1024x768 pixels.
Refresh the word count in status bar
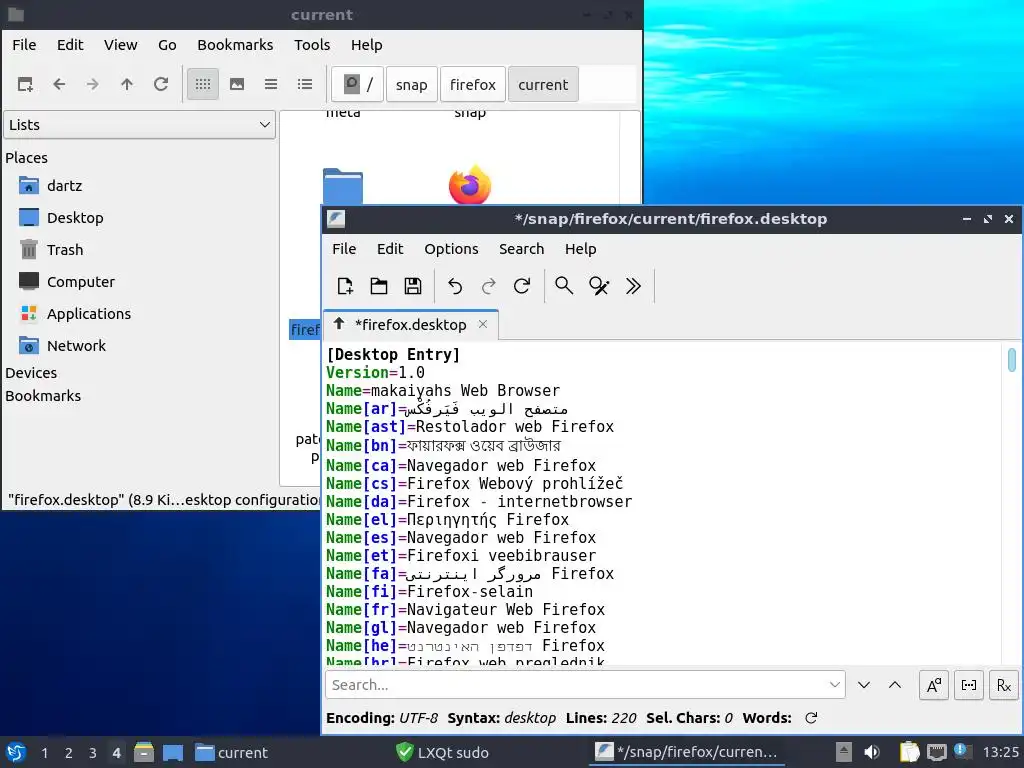point(811,718)
